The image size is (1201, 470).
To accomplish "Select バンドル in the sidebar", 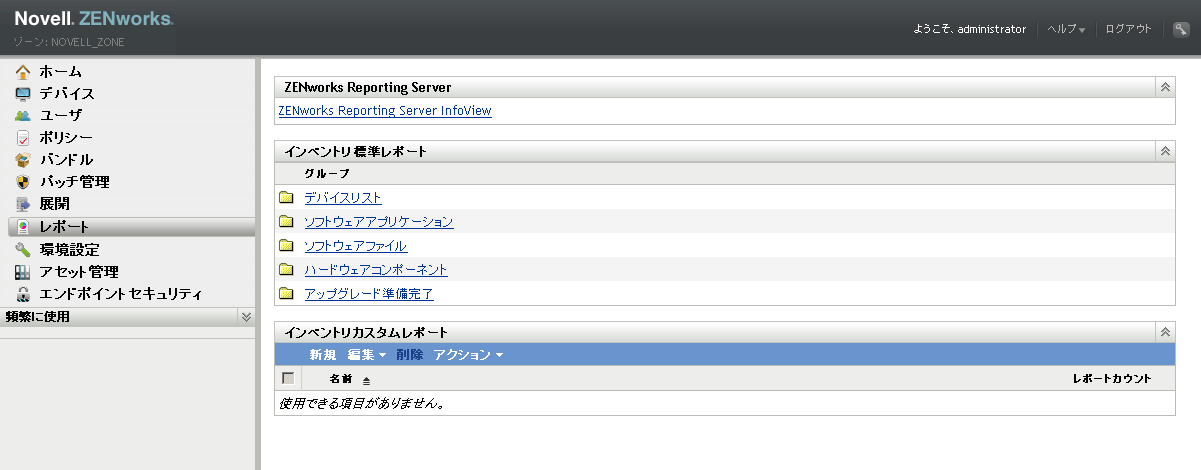I will (66, 160).
